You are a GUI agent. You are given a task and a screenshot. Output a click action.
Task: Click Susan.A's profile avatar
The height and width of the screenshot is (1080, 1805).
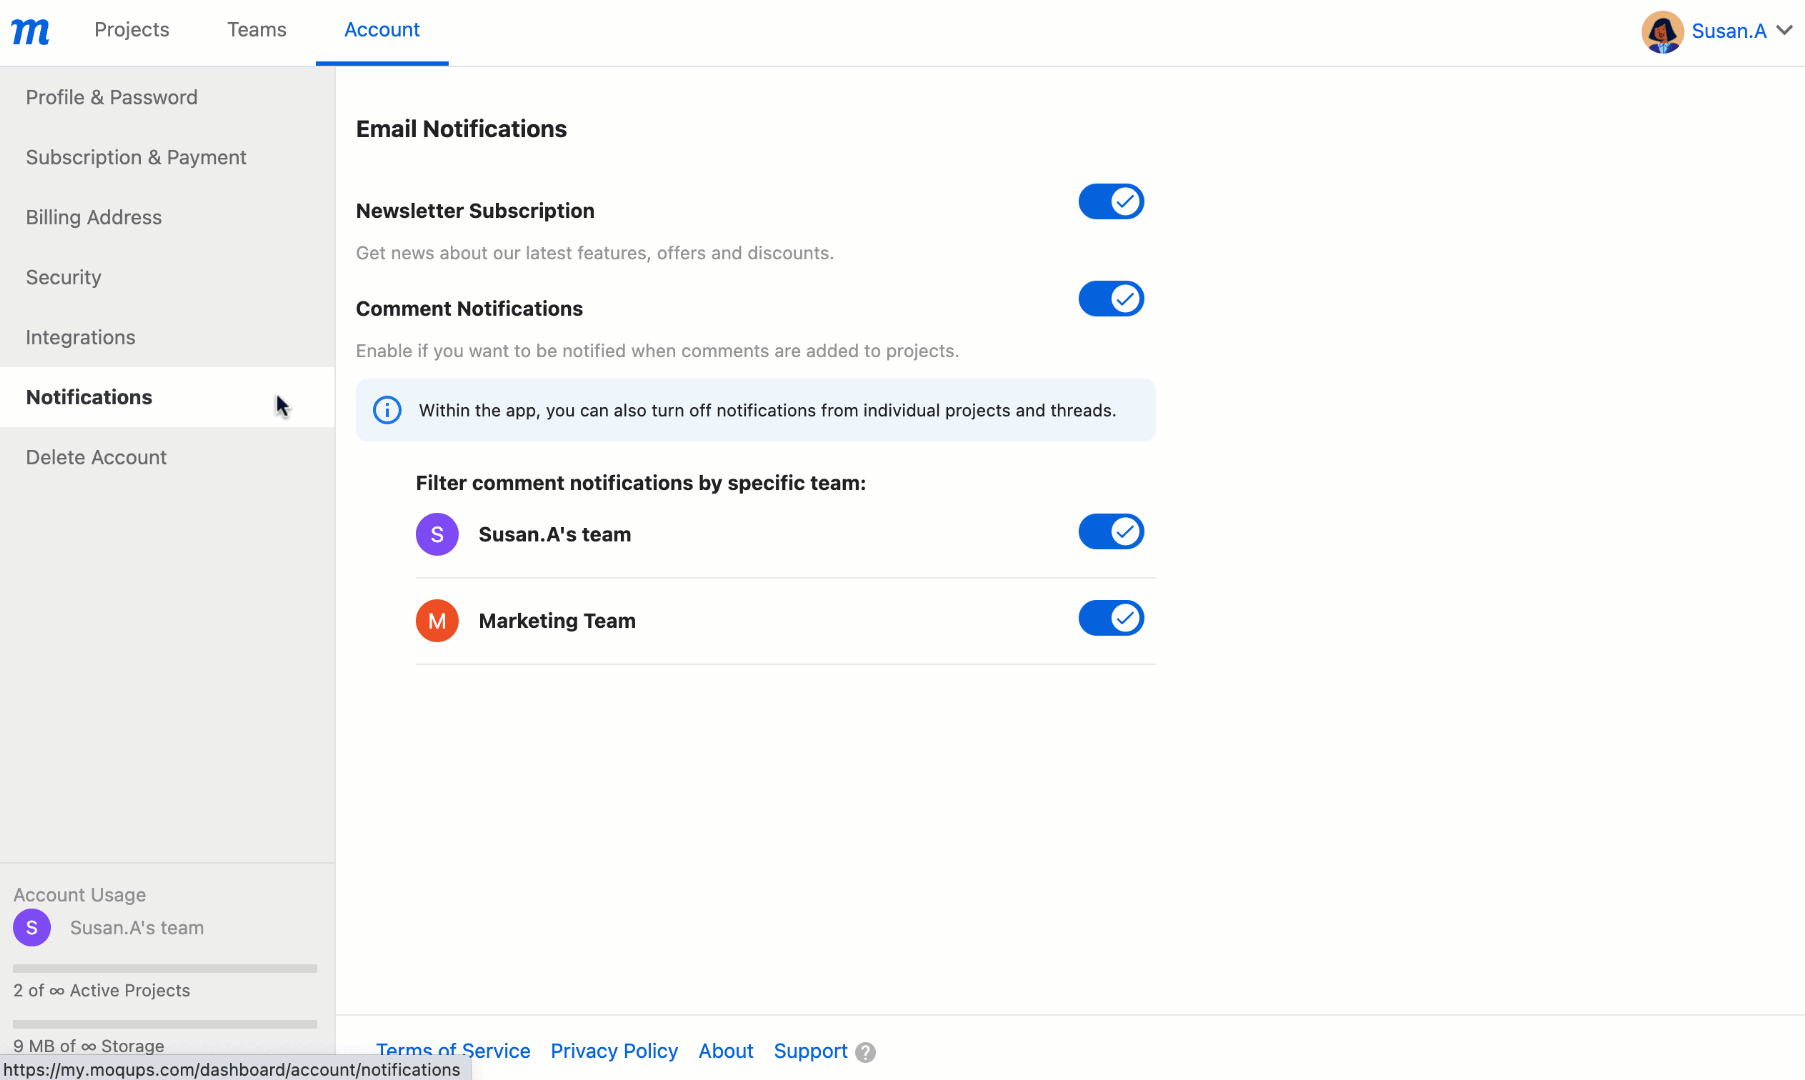tap(1662, 31)
